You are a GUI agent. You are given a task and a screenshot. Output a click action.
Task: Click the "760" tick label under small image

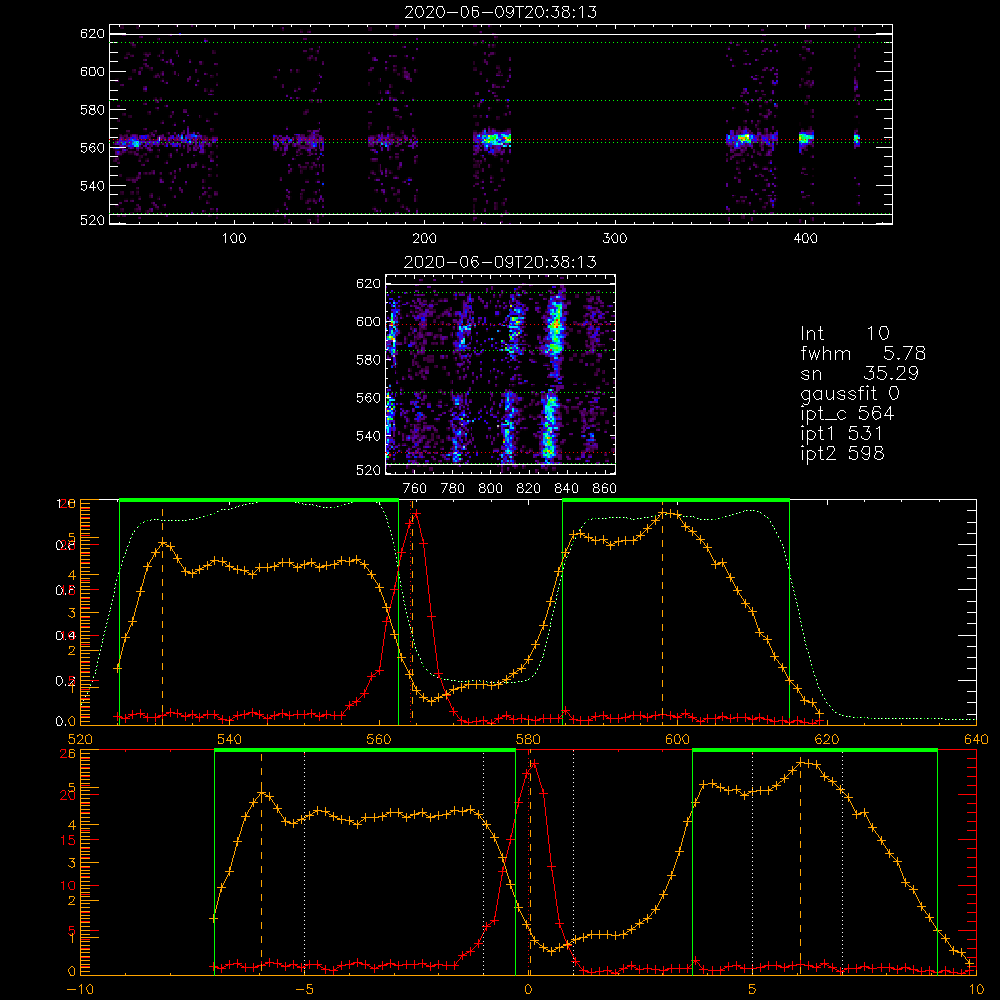(415, 489)
